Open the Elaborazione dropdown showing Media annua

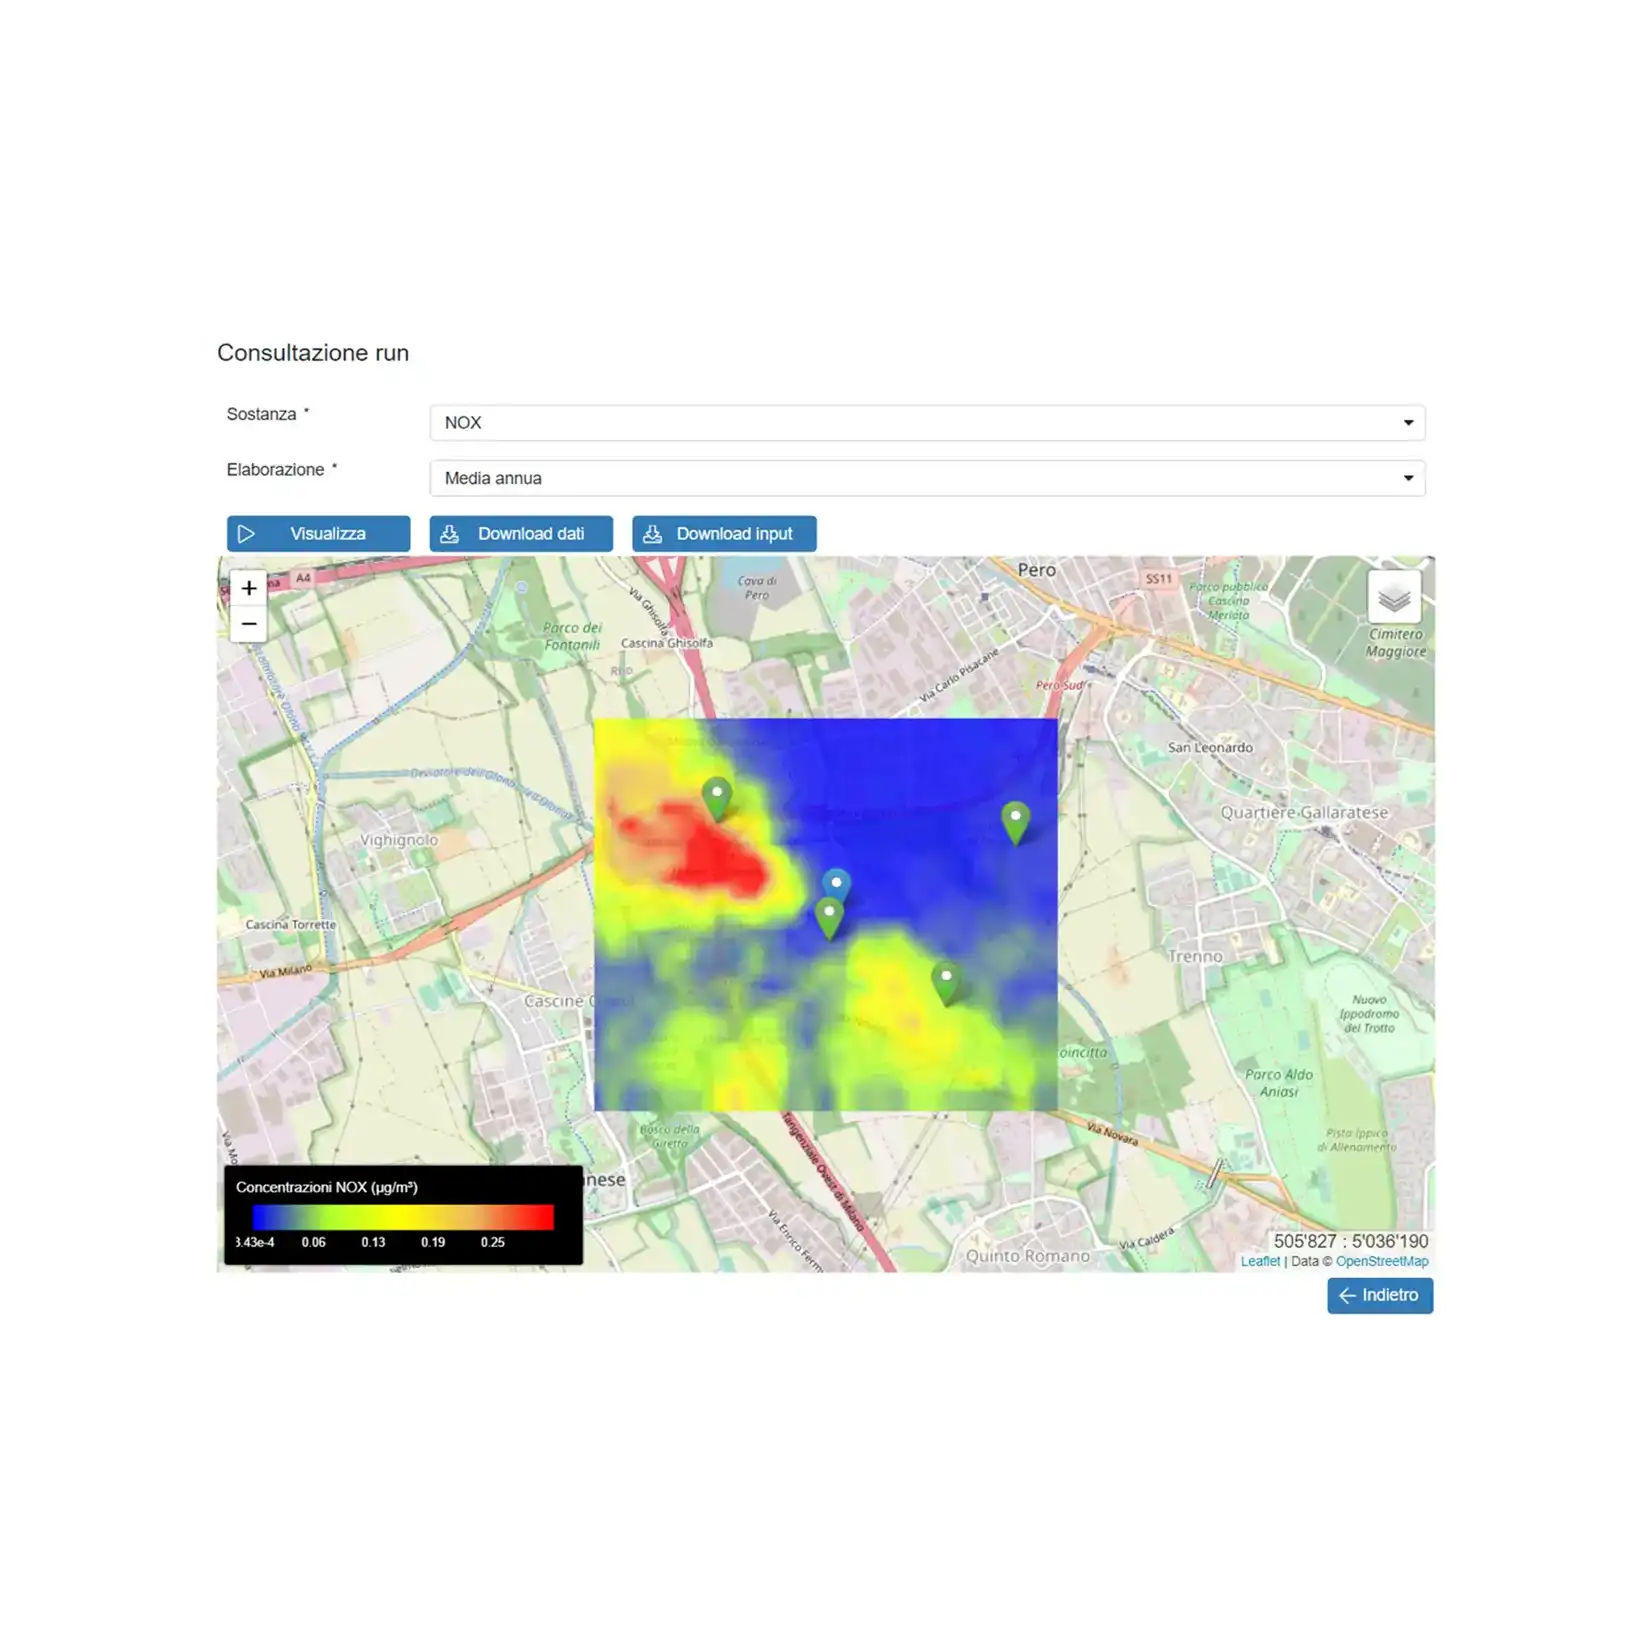927,478
